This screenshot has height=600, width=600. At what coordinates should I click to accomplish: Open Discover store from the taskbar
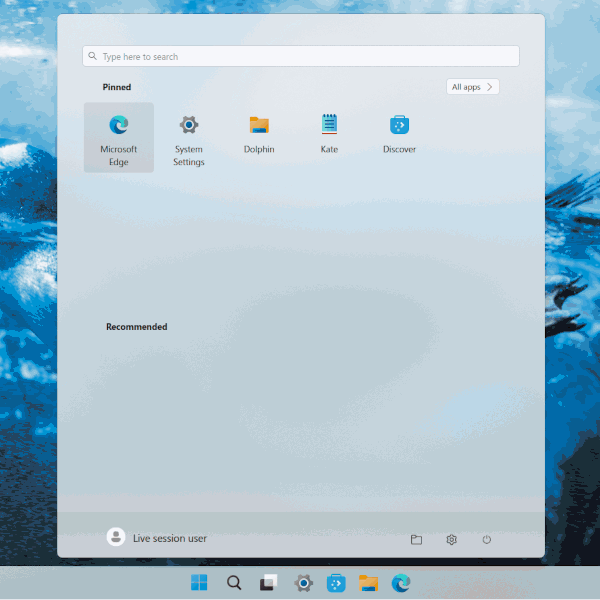[x=336, y=583]
